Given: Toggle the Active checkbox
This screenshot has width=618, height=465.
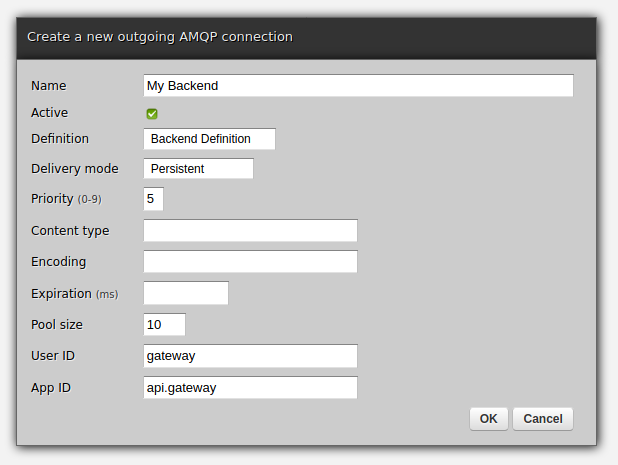Looking at the screenshot, I should point(152,114).
